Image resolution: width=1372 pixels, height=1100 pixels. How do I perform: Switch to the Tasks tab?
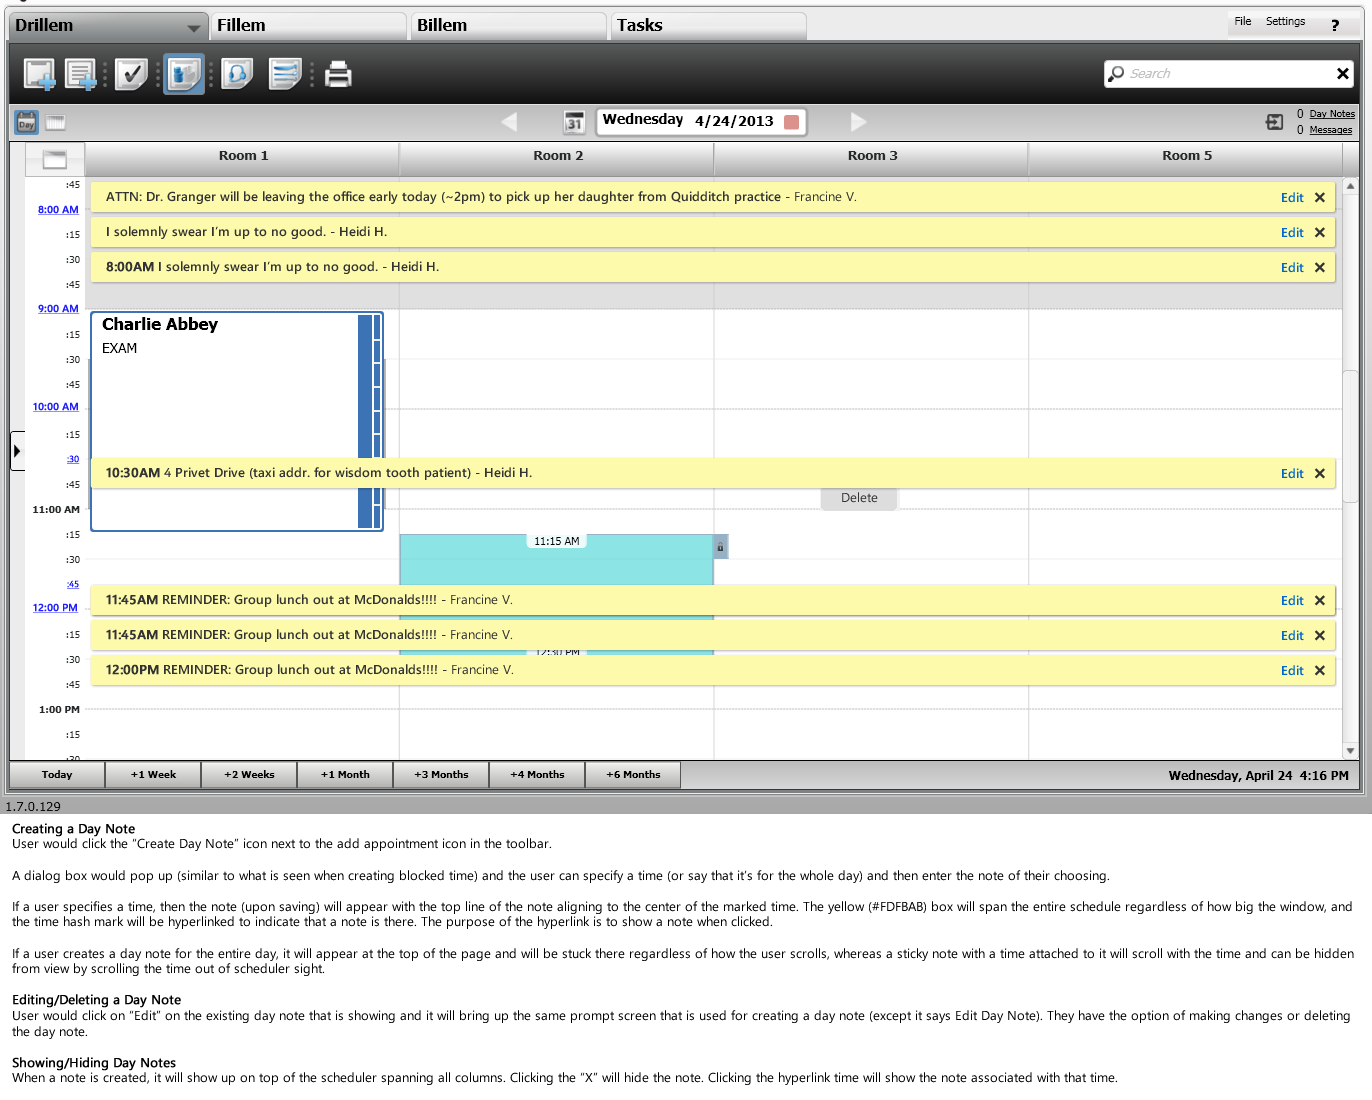coord(708,26)
